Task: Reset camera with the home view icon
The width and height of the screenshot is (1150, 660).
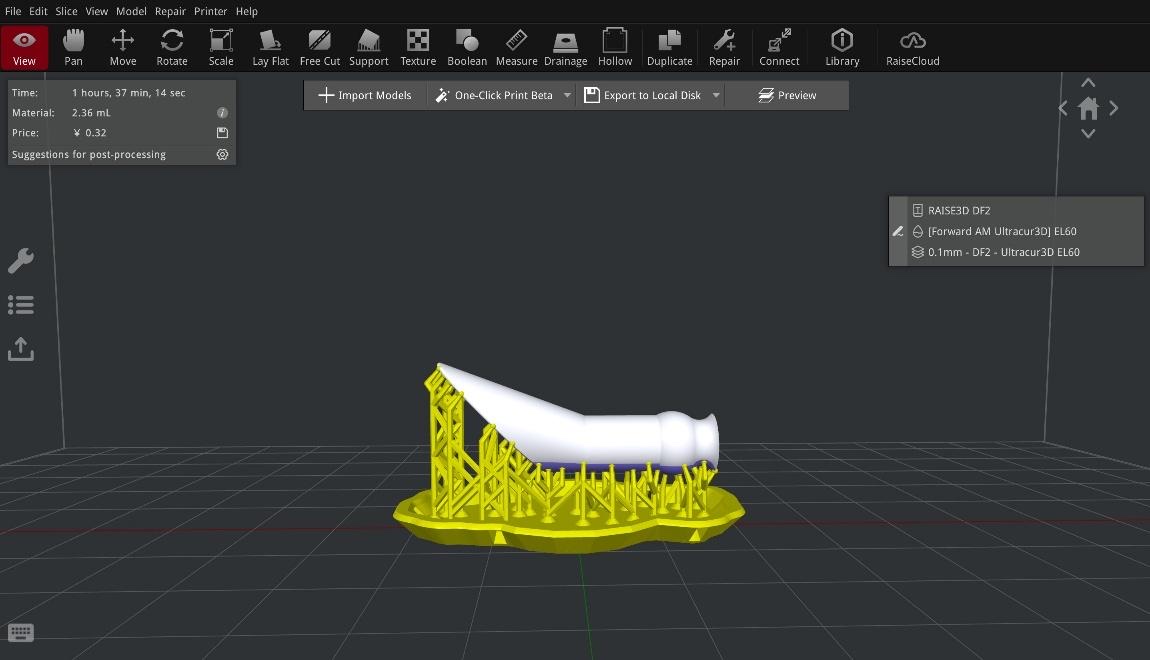Action: (1088, 108)
